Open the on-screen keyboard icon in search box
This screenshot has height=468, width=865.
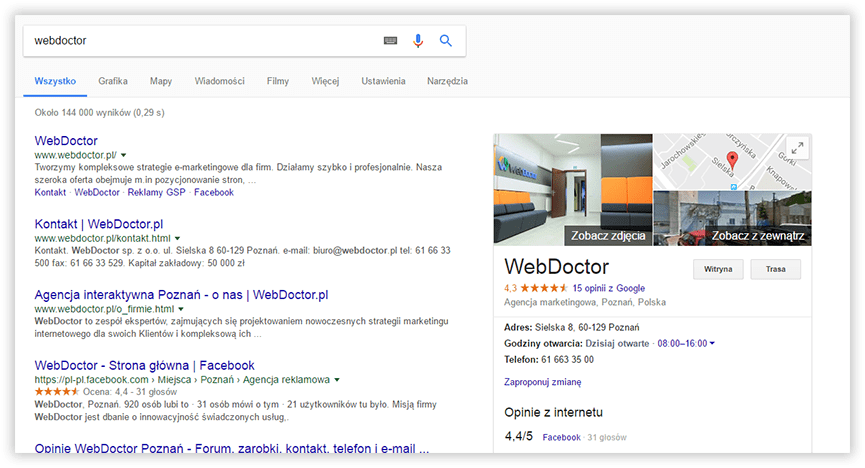tap(390, 40)
